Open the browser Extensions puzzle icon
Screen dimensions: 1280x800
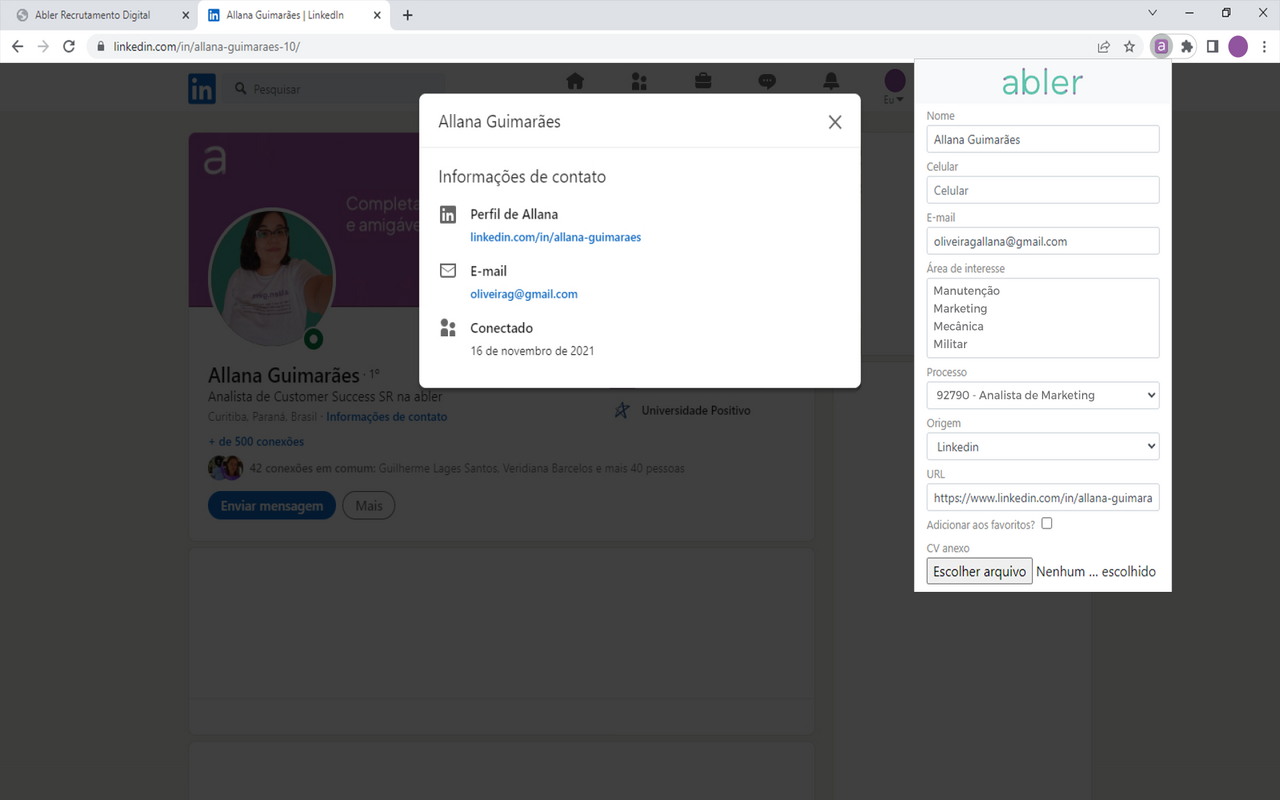click(1185, 46)
